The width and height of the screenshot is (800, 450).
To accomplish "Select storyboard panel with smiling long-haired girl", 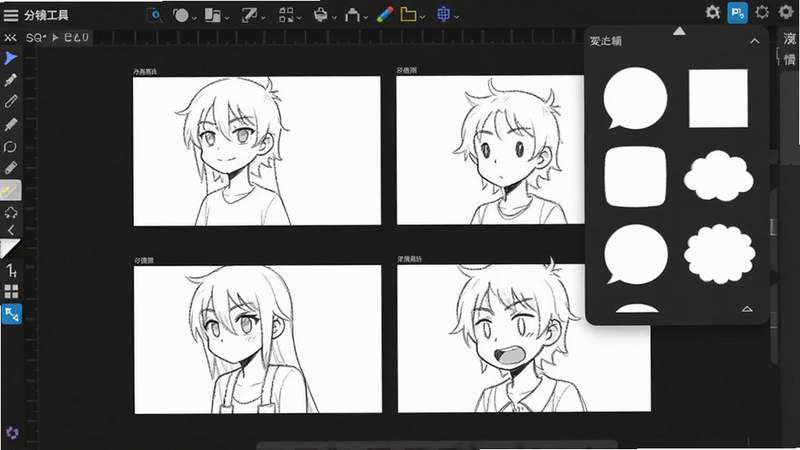I will (257, 151).
